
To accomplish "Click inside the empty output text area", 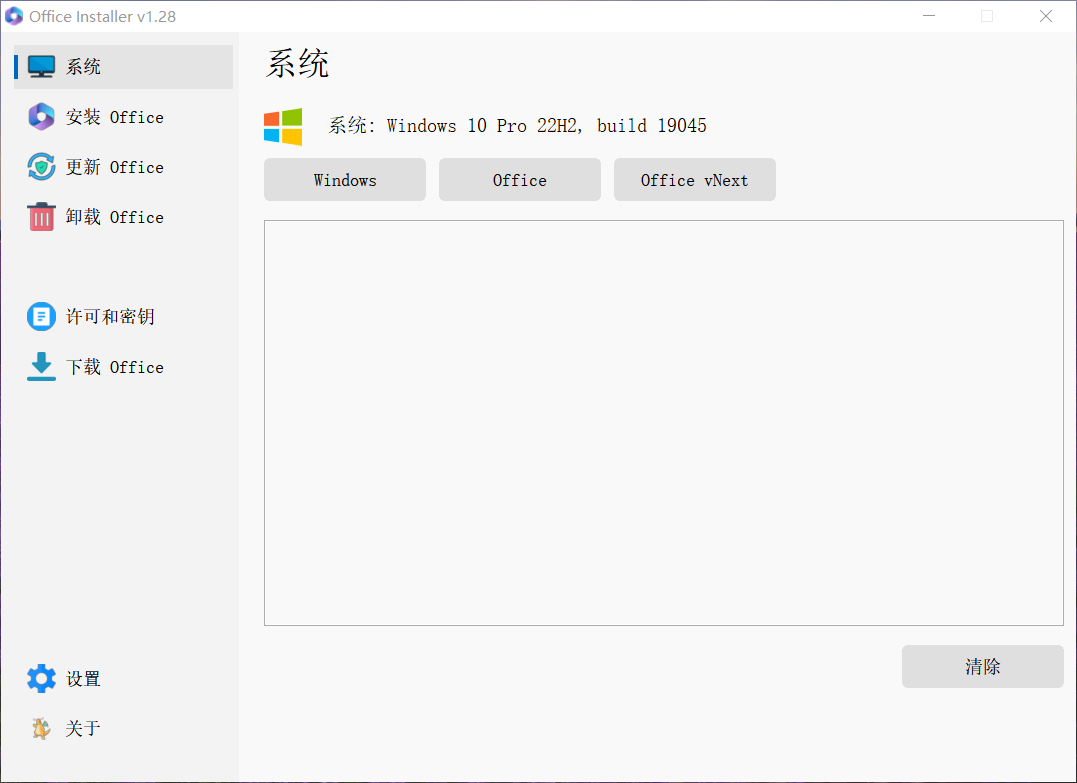I will click(x=664, y=423).
